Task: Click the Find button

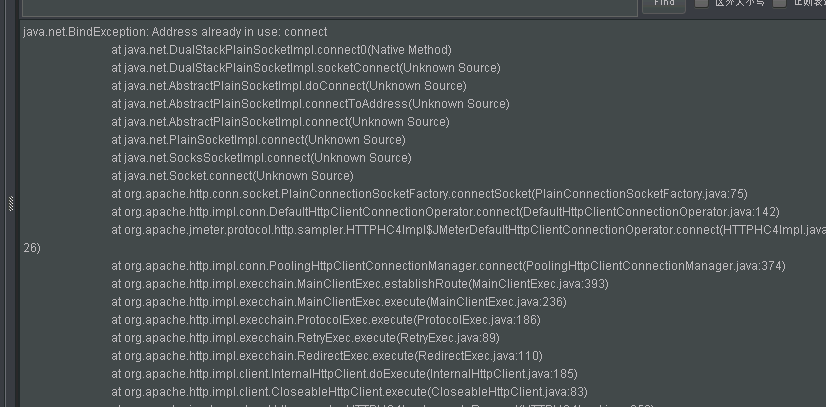Action: click(x=663, y=4)
